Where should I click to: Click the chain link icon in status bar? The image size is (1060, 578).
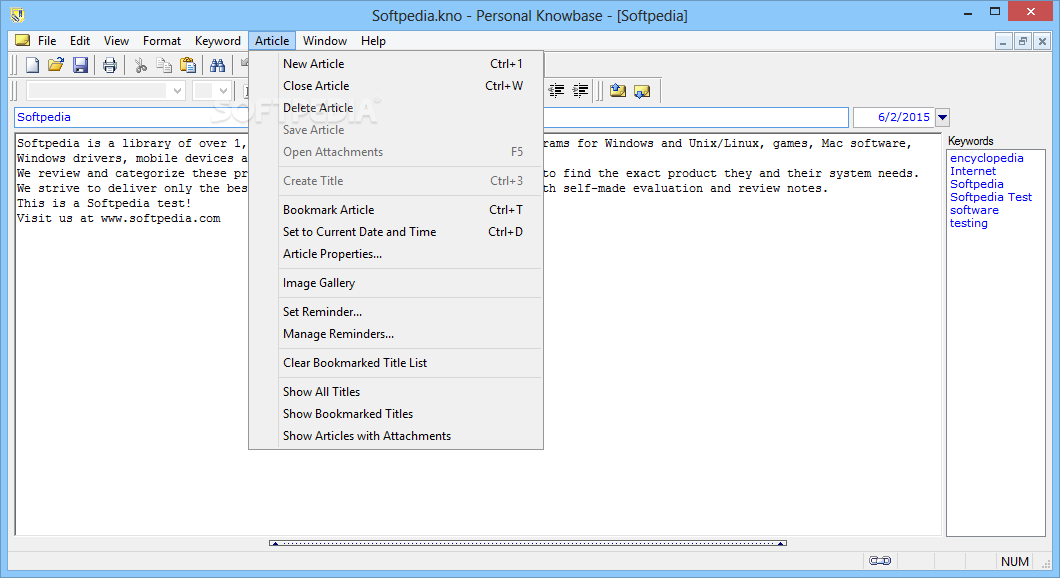[880, 560]
